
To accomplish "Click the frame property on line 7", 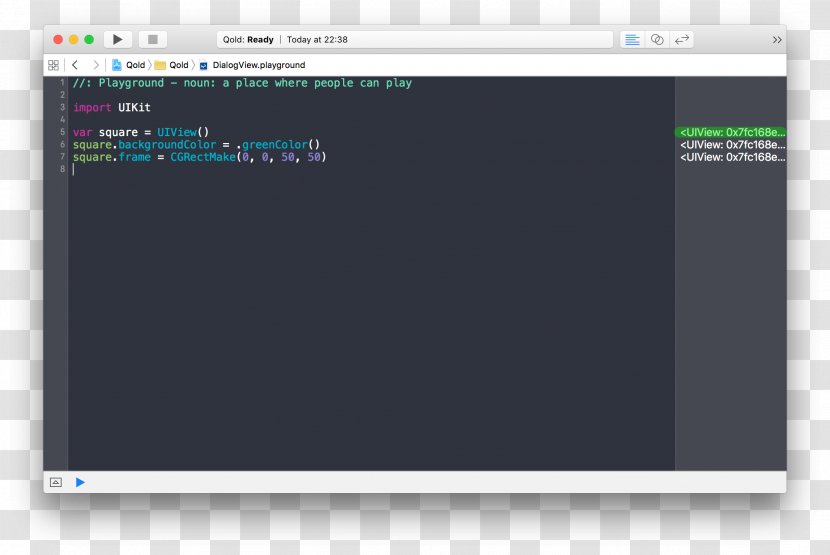I will tap(134, 157).
